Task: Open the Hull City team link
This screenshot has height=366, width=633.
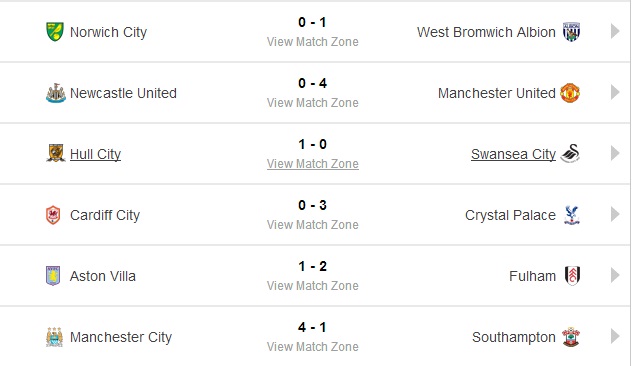Action: pyautogui.click(x=95, y=154)
